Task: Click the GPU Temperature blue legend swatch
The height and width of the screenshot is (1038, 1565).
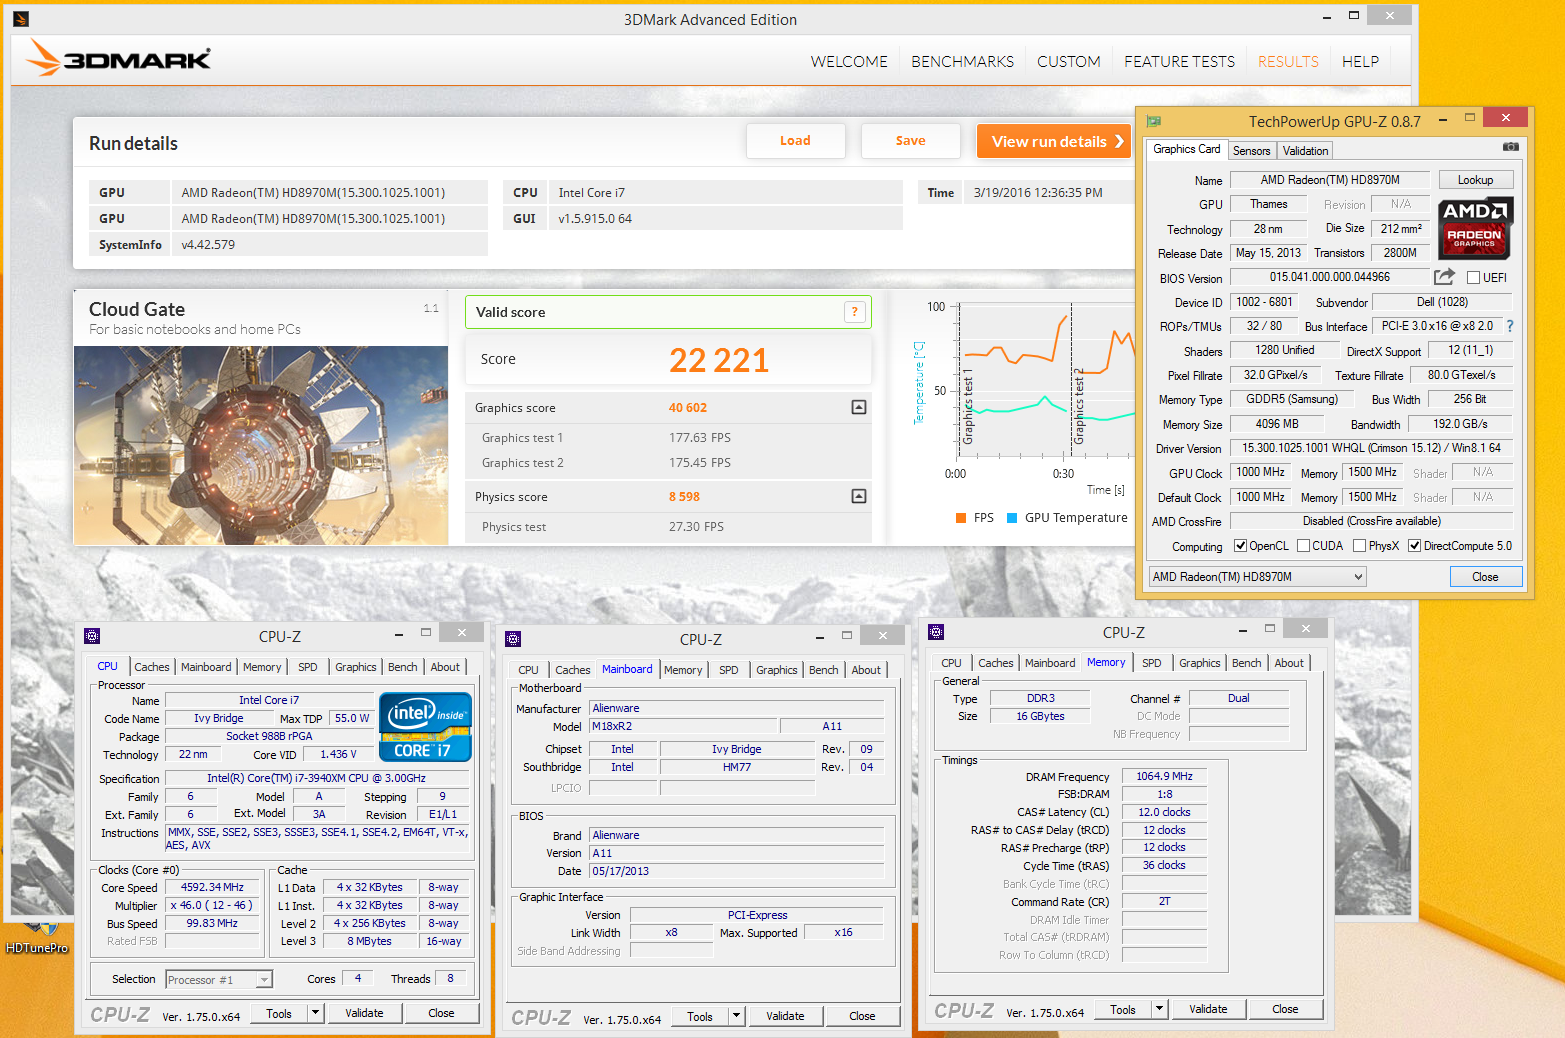Action: pyautogui.click(x=1012, y=518)
